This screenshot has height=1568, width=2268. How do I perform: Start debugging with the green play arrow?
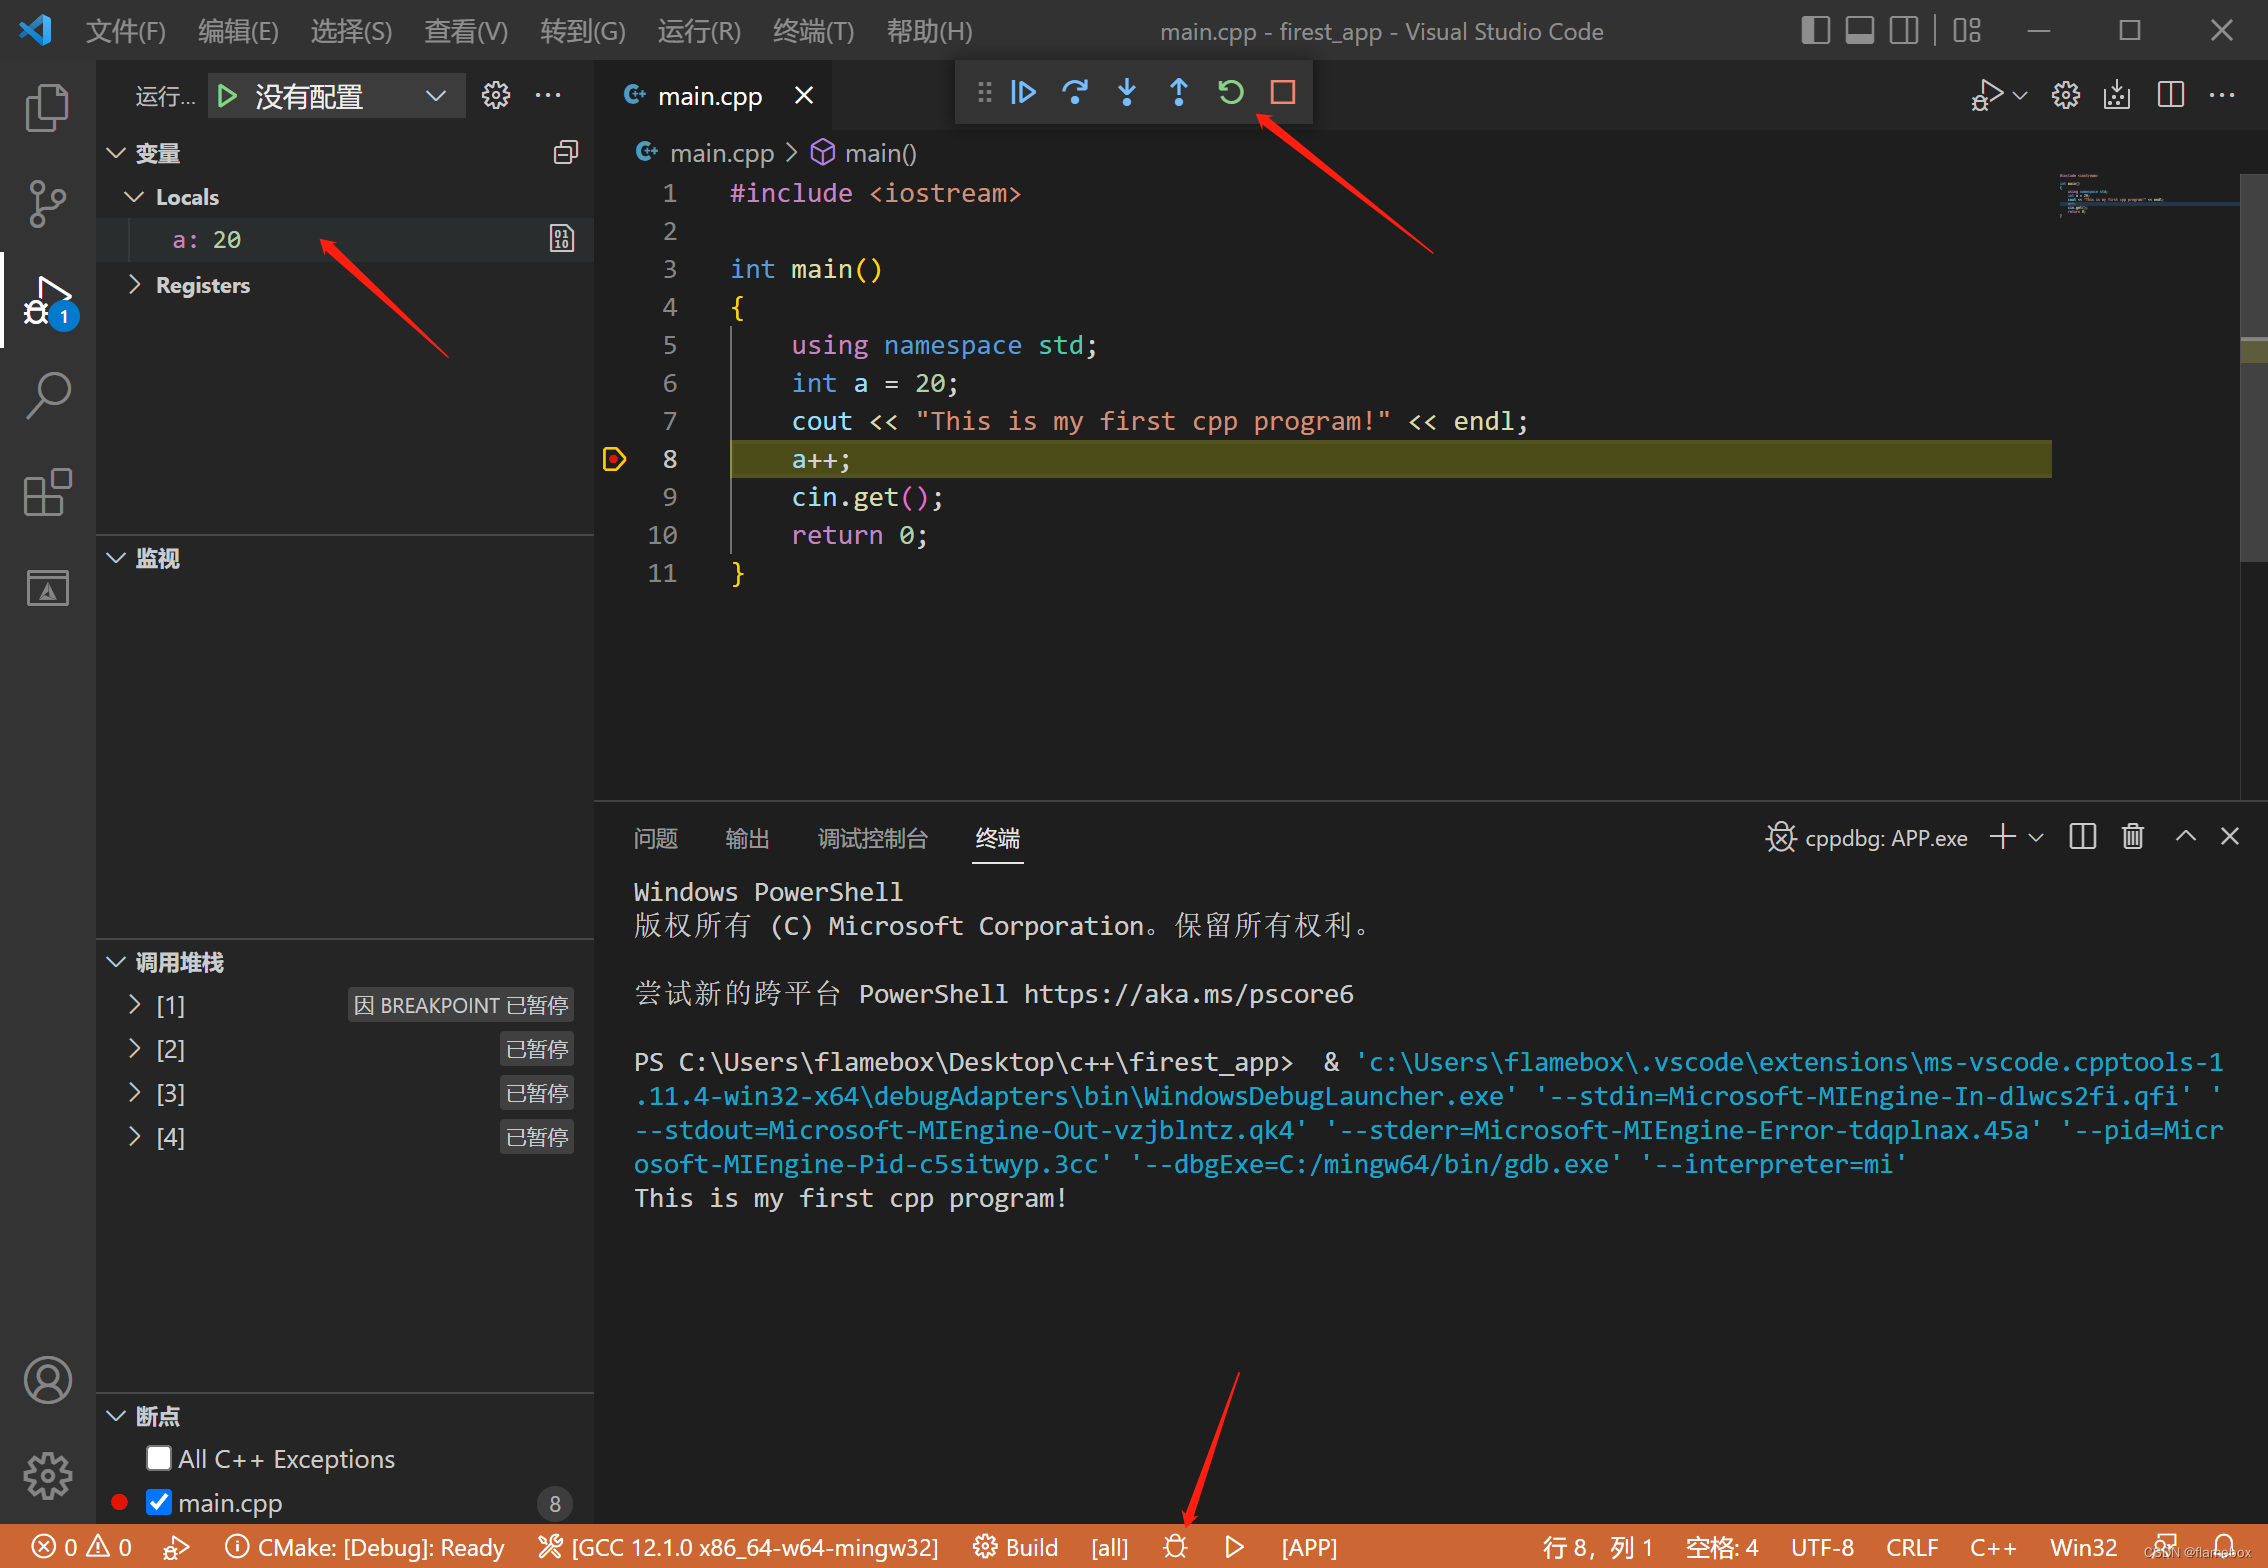point(227,96)
